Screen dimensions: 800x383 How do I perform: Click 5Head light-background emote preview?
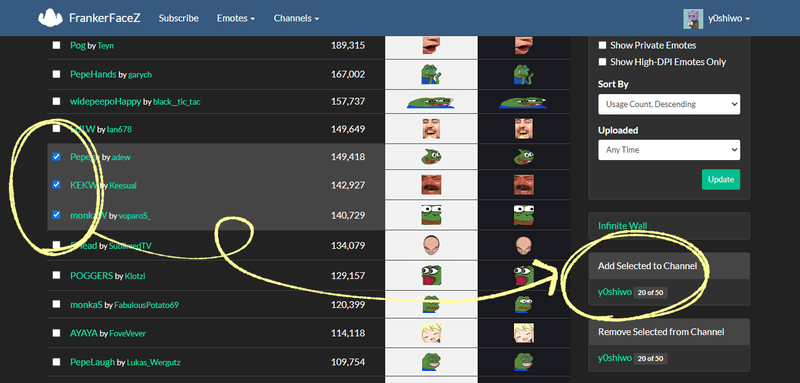tap(431, 245)
